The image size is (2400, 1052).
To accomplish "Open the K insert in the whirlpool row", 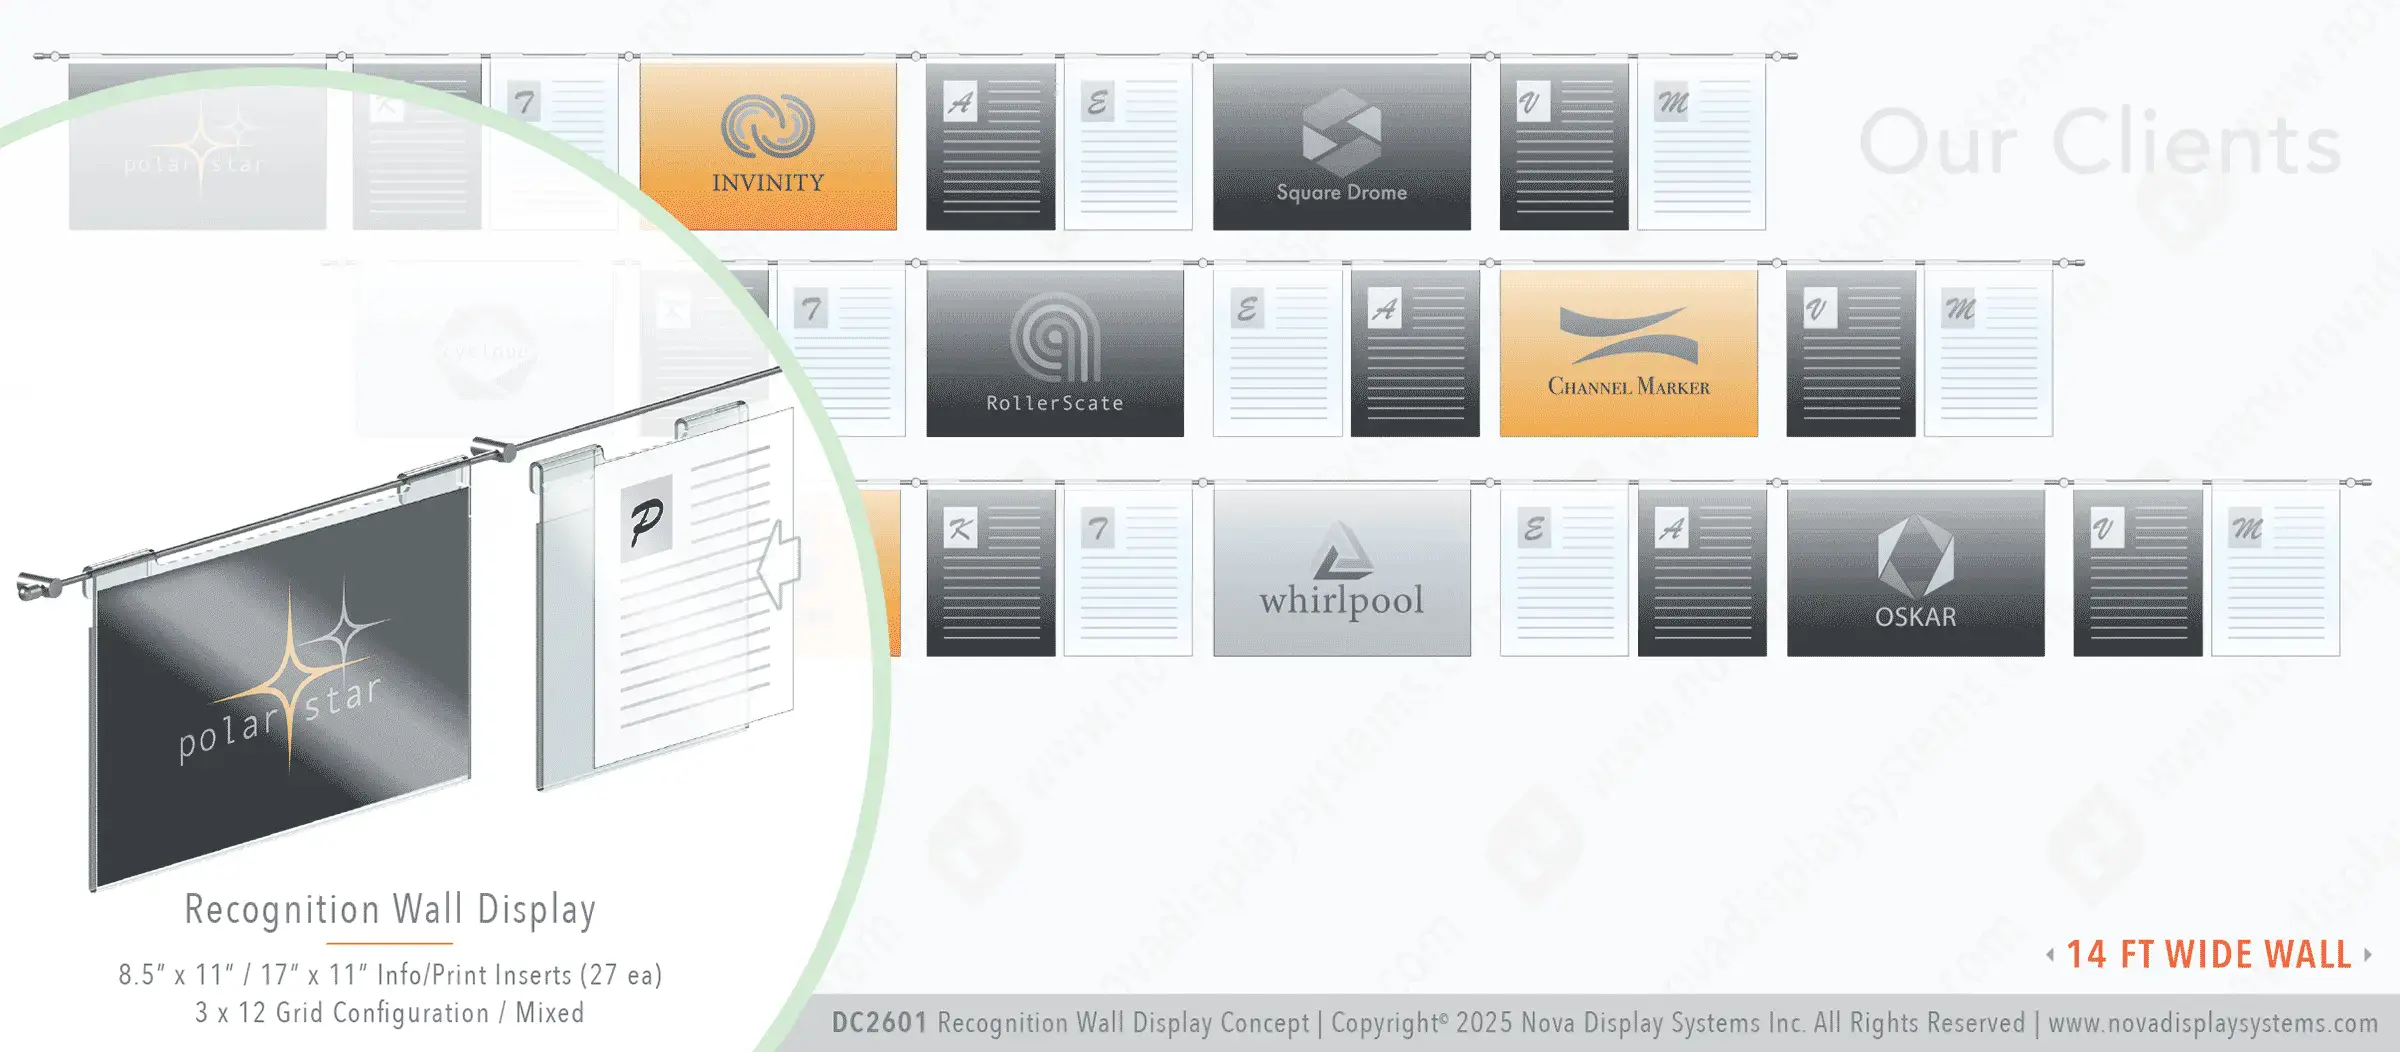I will pyautogui.click(x=991, y=573).
